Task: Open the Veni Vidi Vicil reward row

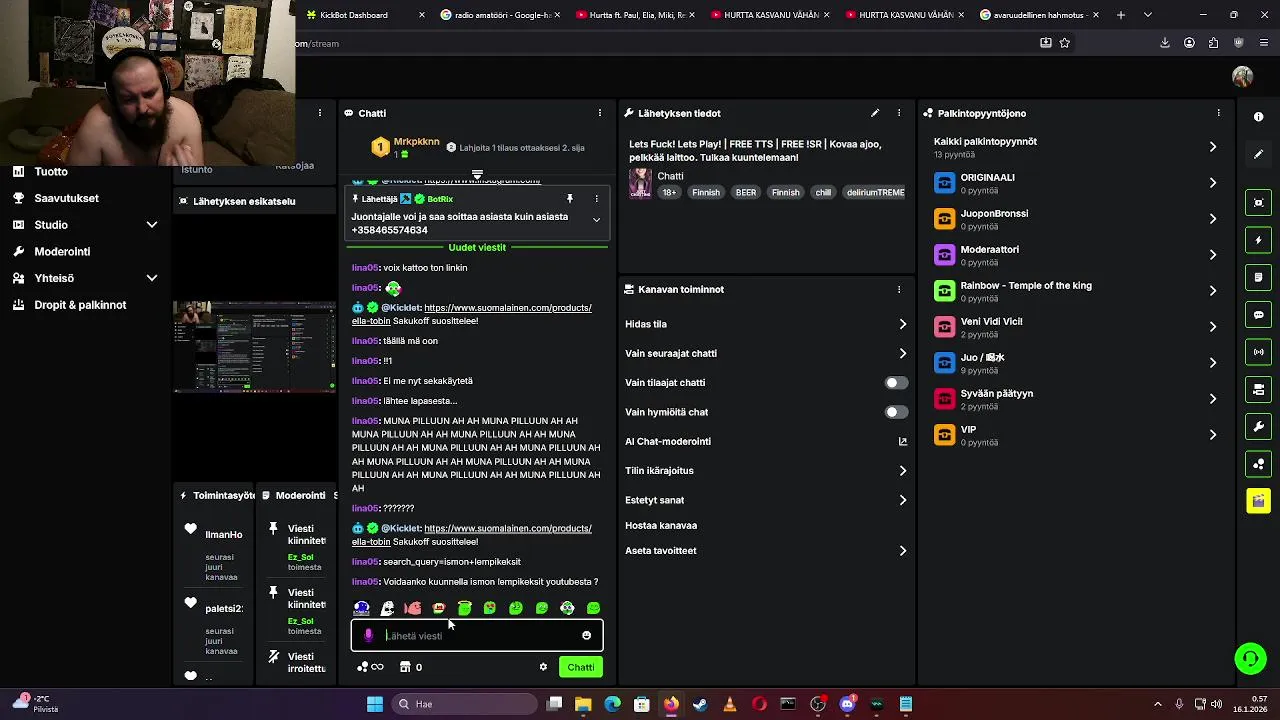Action: [1077, 327]
